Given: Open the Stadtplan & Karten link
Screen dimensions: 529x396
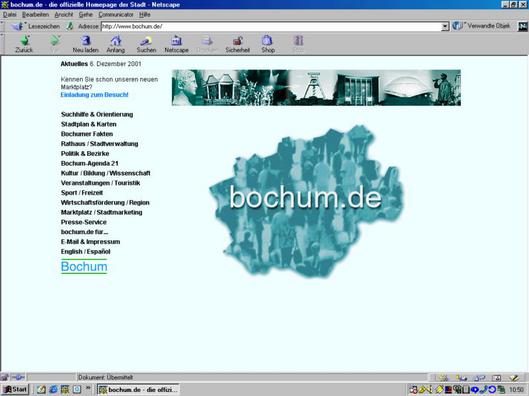Looking at the screenshot, I should (89, 124).
